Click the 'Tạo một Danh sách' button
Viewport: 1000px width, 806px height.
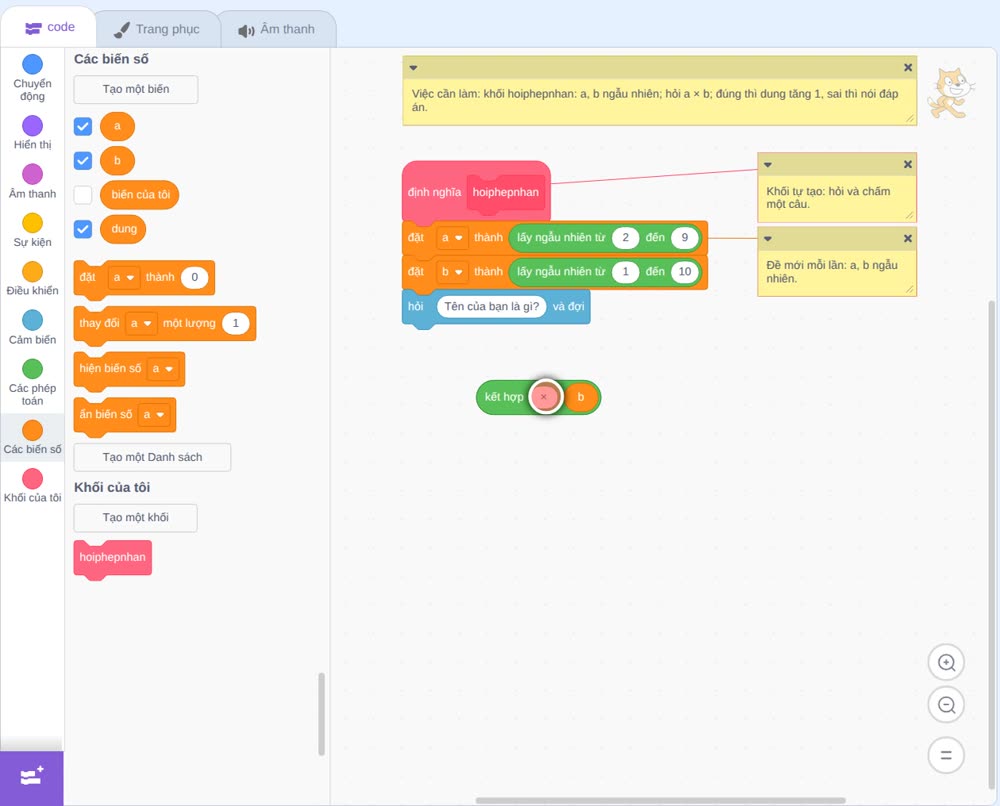pos(152,457)
